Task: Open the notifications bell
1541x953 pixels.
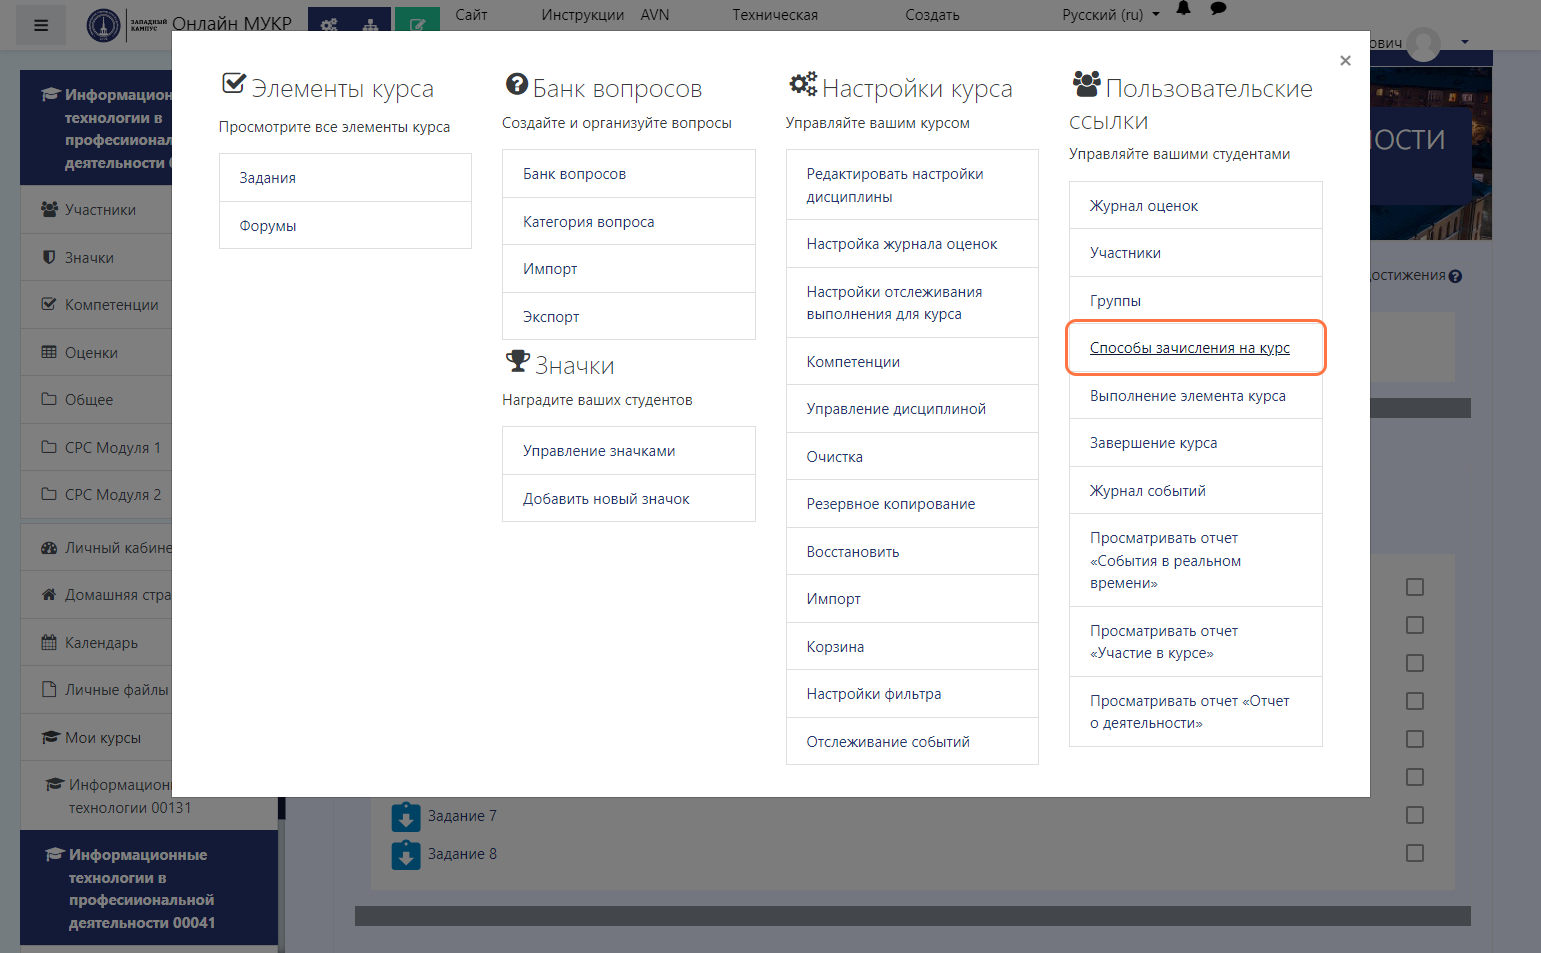Action: [x=1183, y=9]
